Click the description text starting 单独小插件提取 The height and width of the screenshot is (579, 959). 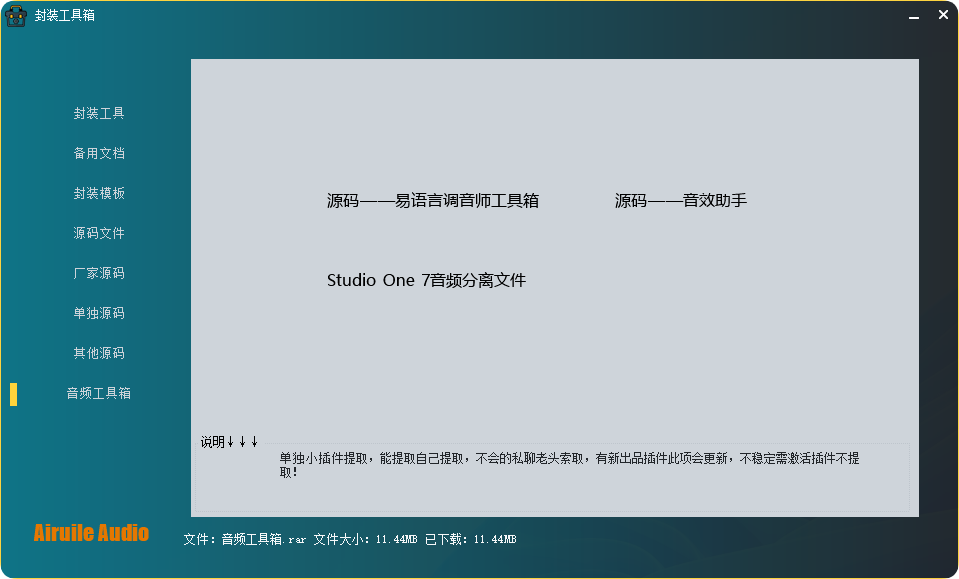coord(569,465)
